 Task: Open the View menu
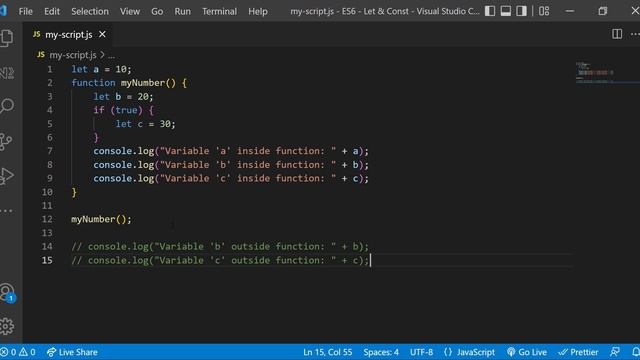coord(130,11)
